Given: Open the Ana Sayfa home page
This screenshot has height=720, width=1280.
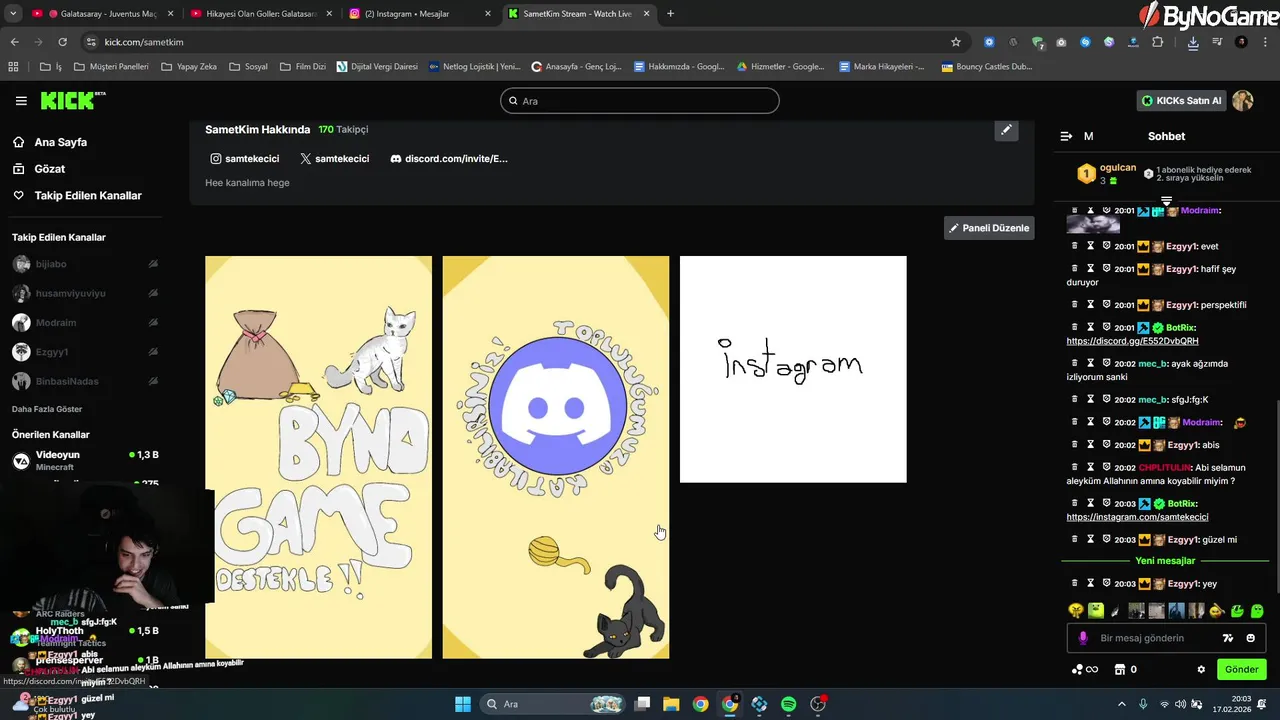Looking at the screenshot, I should [x=50, y=142].
